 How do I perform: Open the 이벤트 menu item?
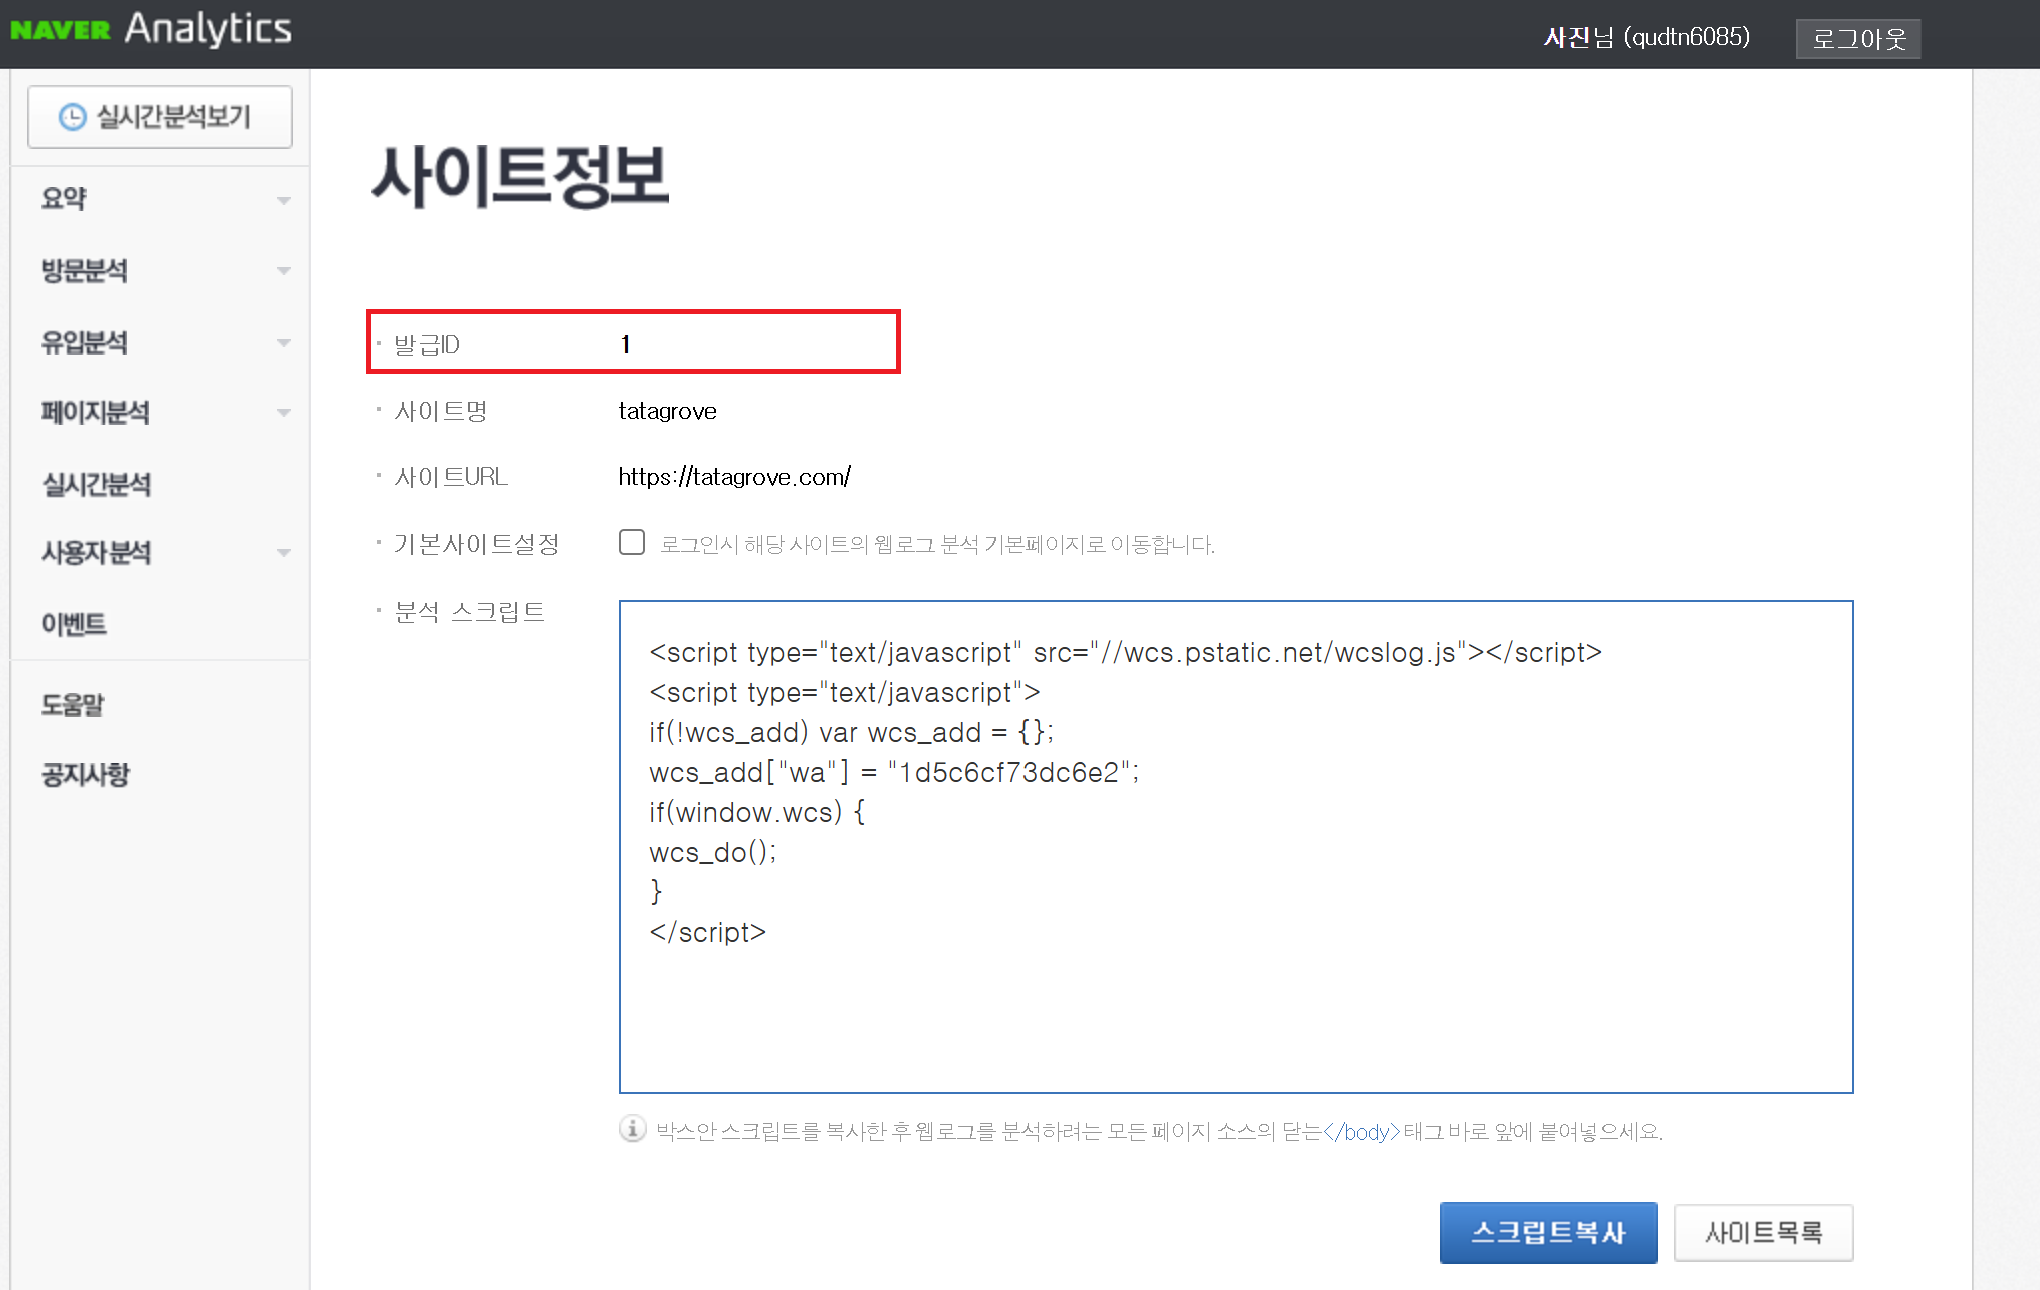(x=73, y=622)
